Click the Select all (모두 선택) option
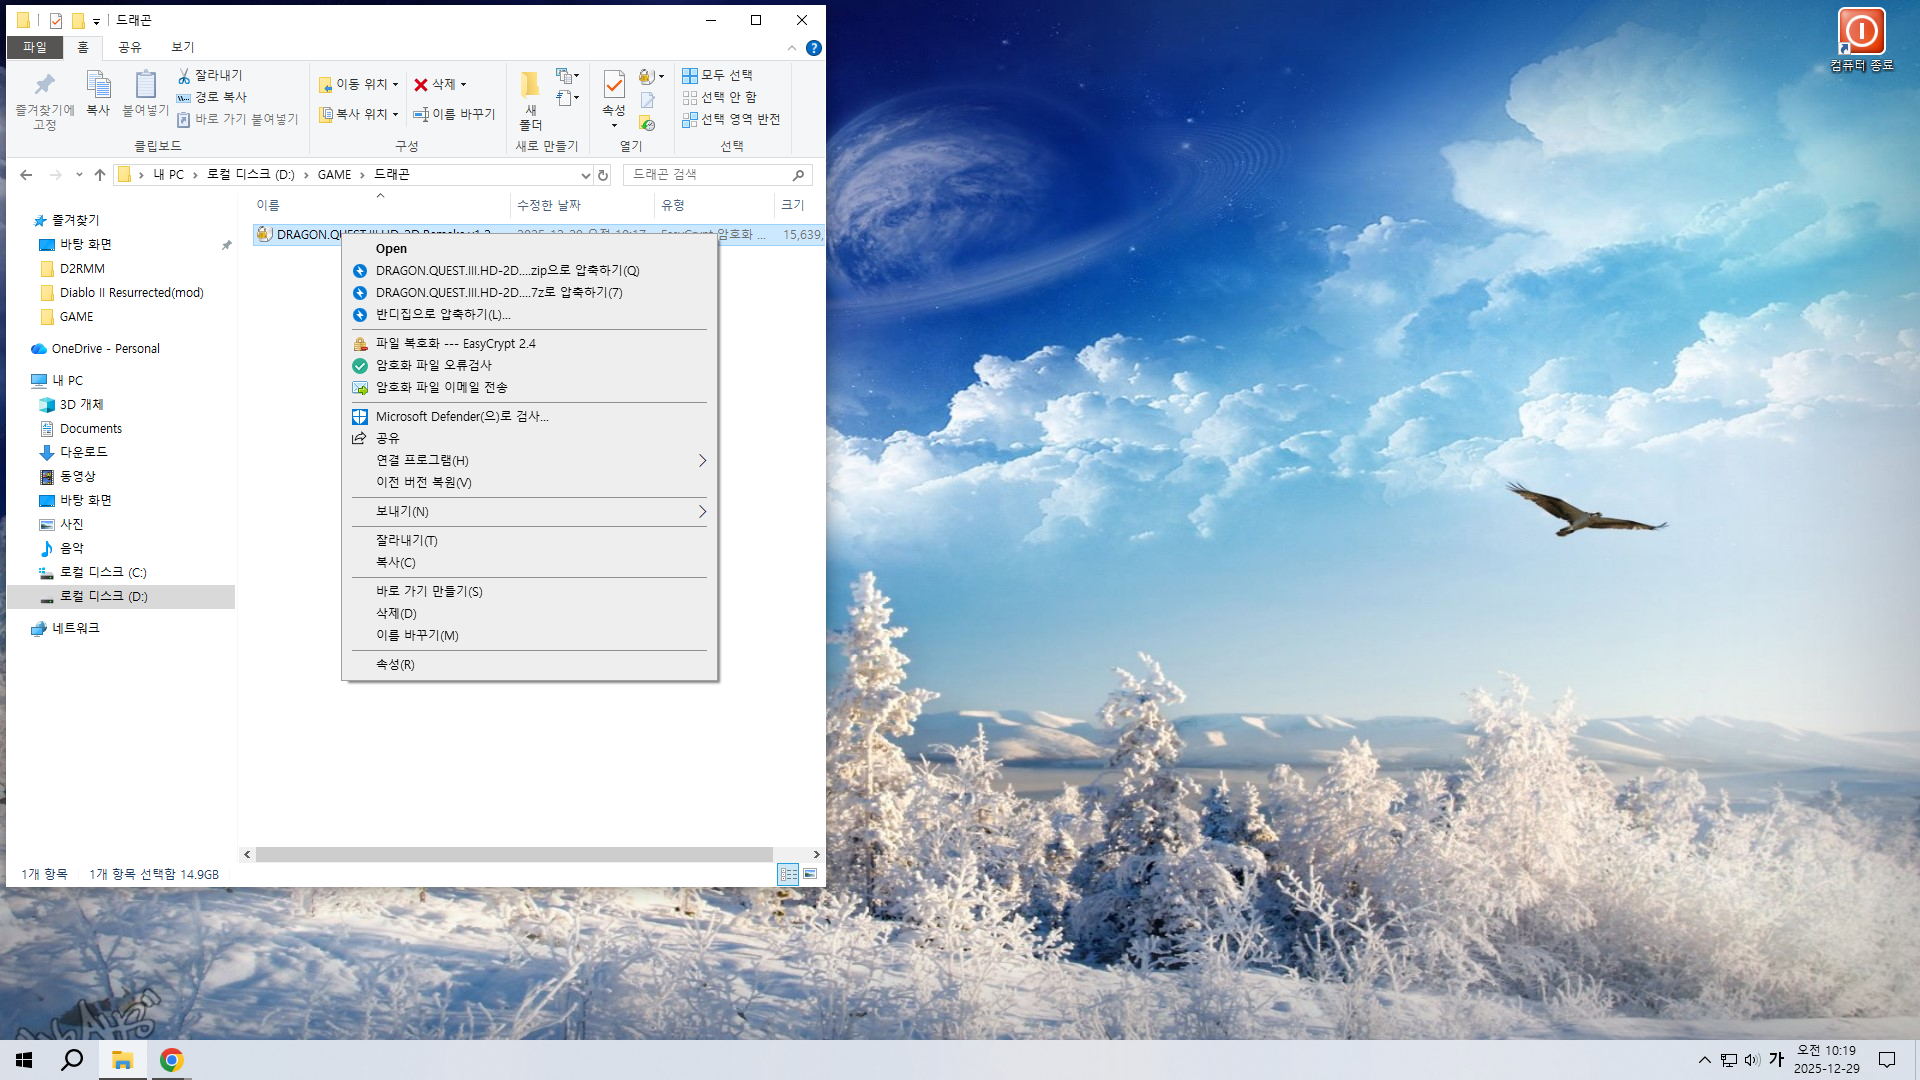 [x=717, y=75]
